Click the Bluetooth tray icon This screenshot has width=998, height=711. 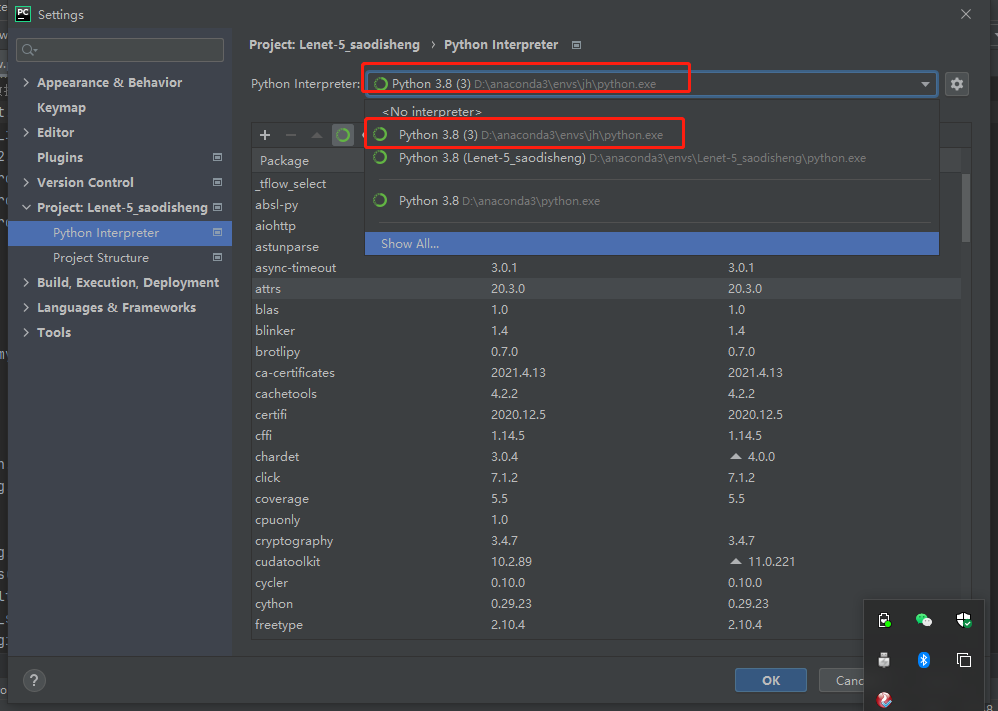click(x=924, y=660)
